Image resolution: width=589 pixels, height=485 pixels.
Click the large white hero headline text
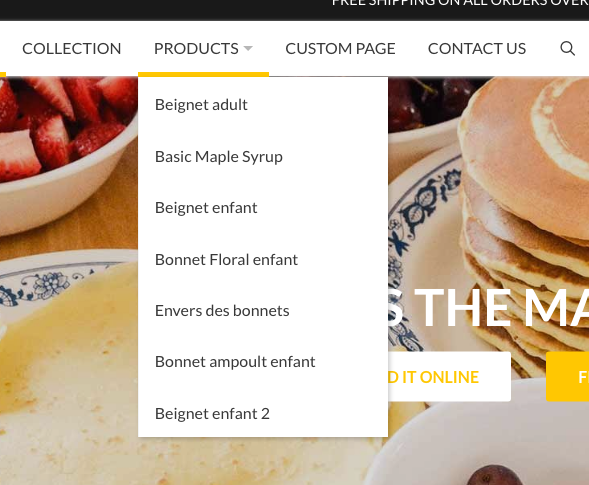488,308
